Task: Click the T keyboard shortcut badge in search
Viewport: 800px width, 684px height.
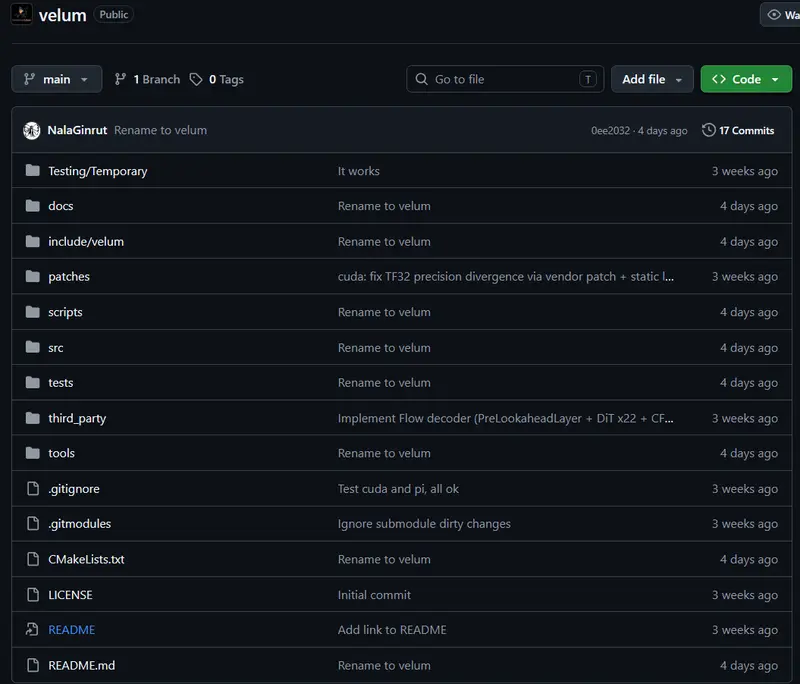Action: [588, 79]
